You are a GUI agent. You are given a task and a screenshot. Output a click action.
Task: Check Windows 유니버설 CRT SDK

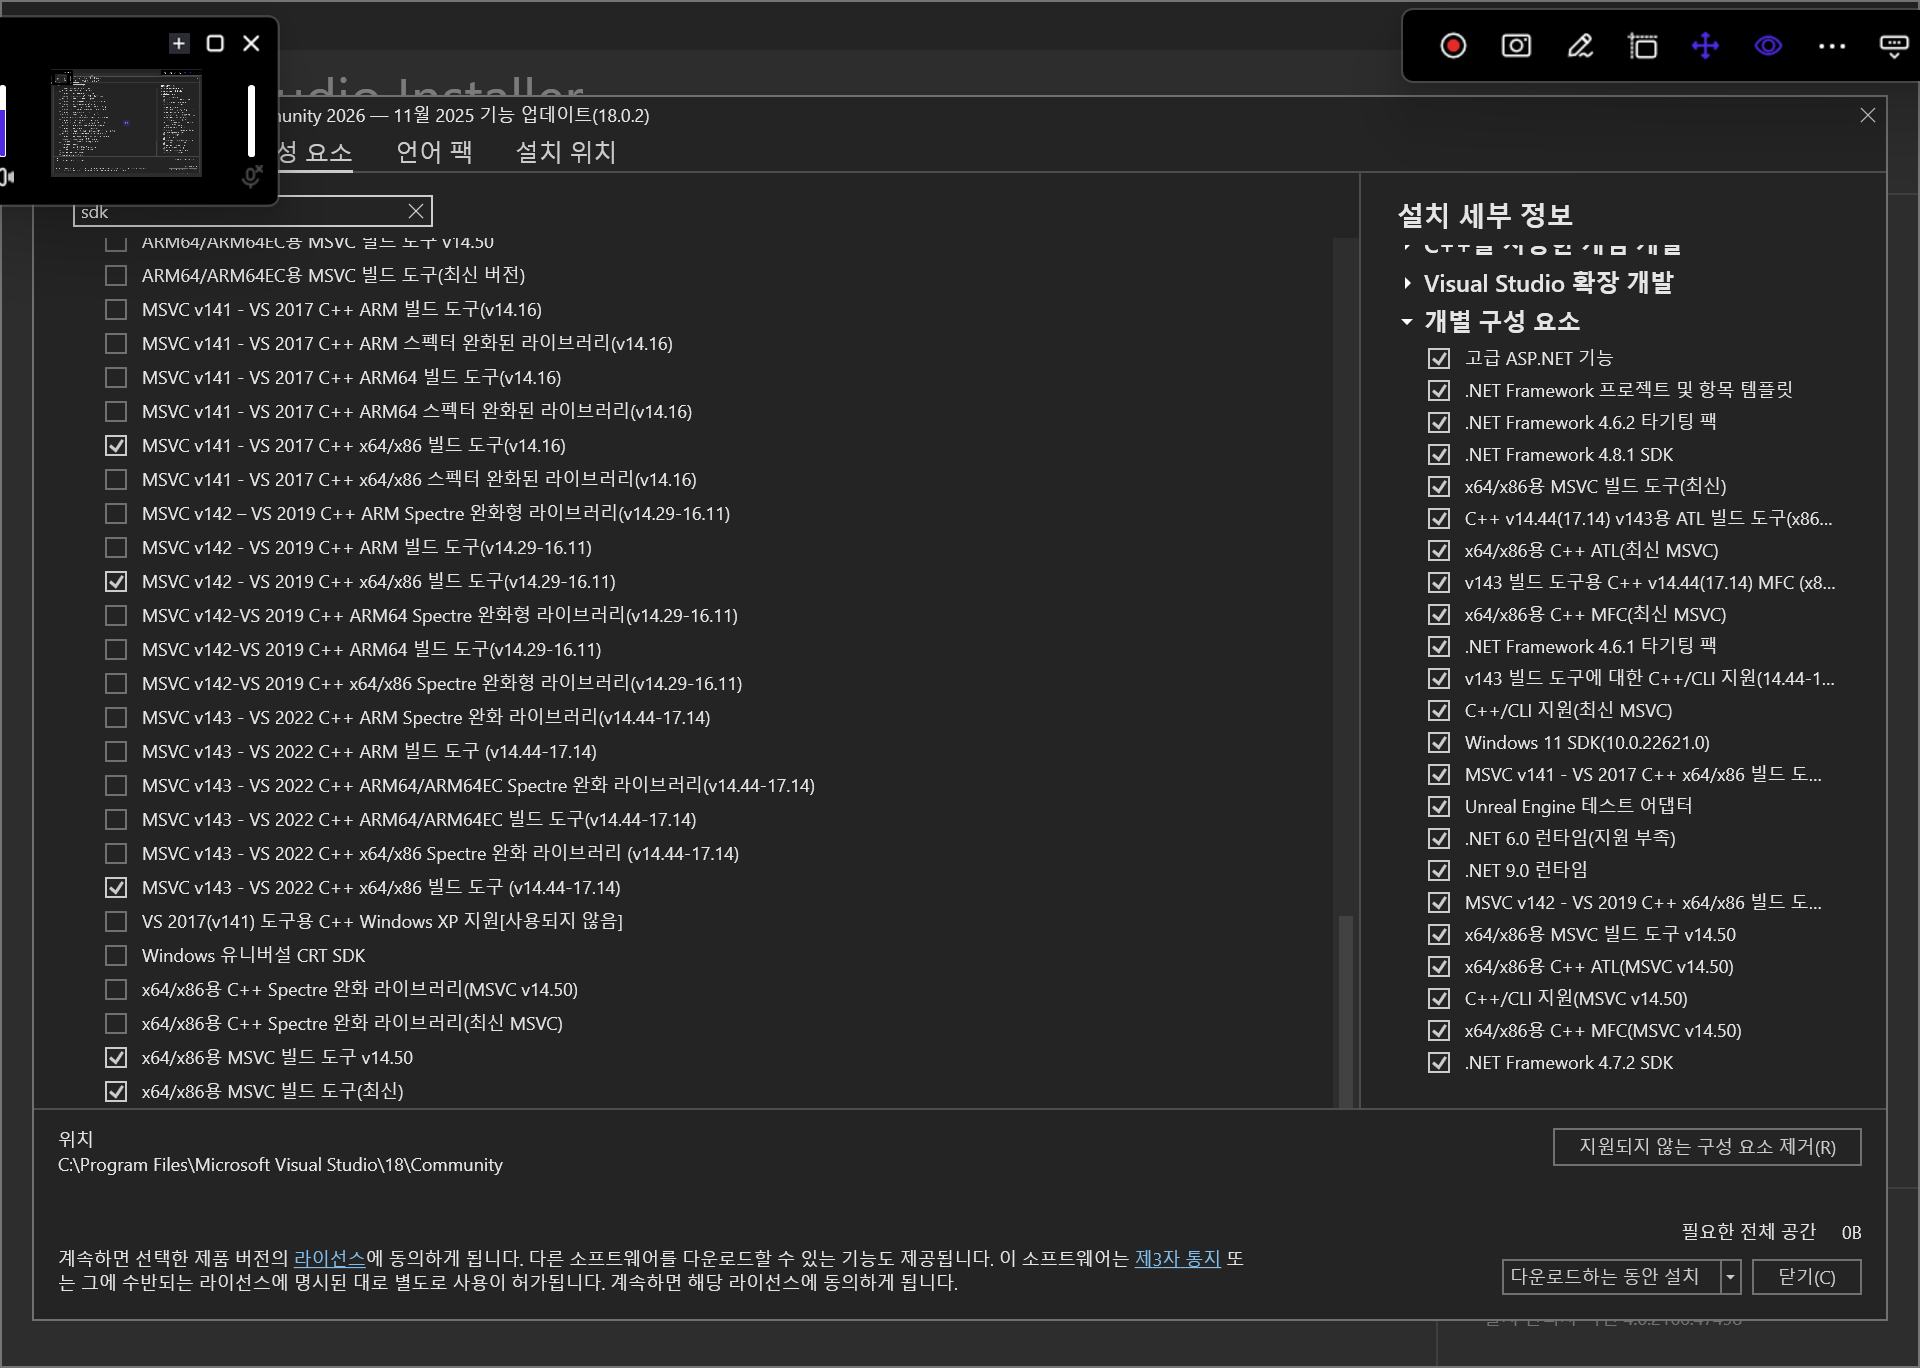[x=115, y=955]
